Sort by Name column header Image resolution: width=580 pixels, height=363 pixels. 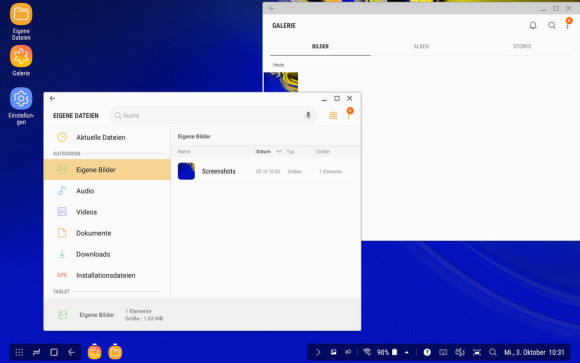pyautogui.click(x=184, y=151)
